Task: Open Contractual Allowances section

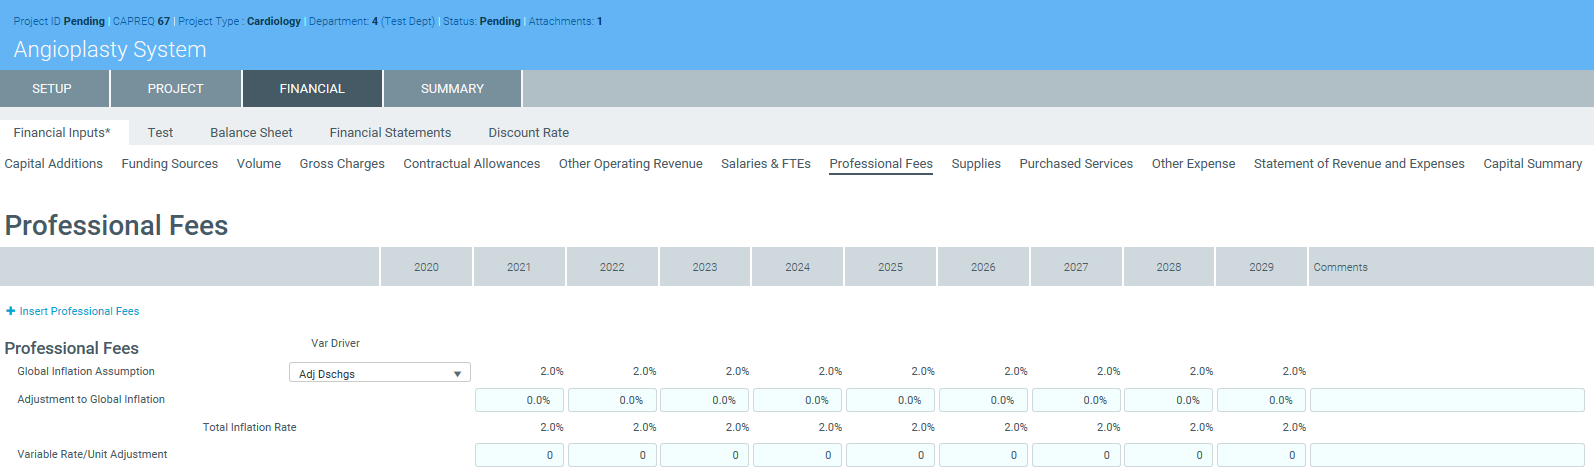Action: 471,163
